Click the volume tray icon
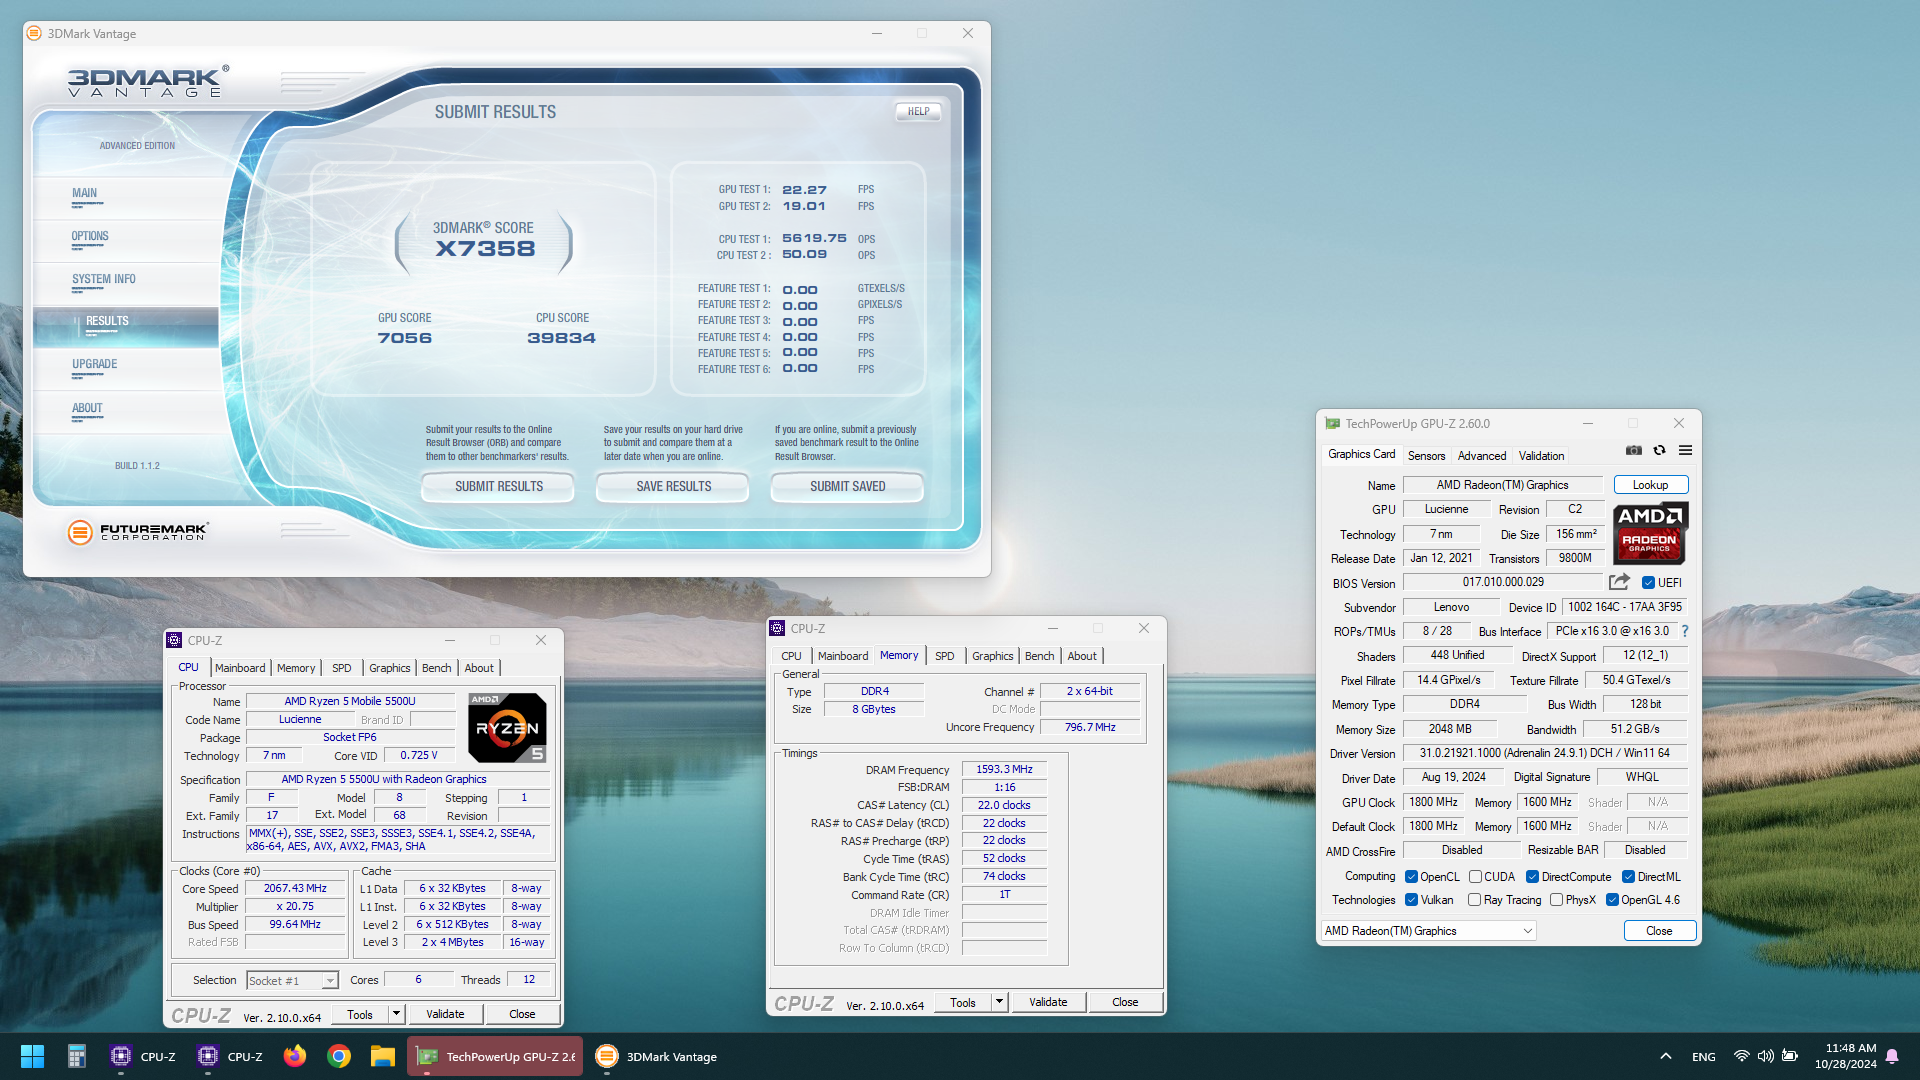Screen dimensions: 1920x1080 click(1766, 1056)
